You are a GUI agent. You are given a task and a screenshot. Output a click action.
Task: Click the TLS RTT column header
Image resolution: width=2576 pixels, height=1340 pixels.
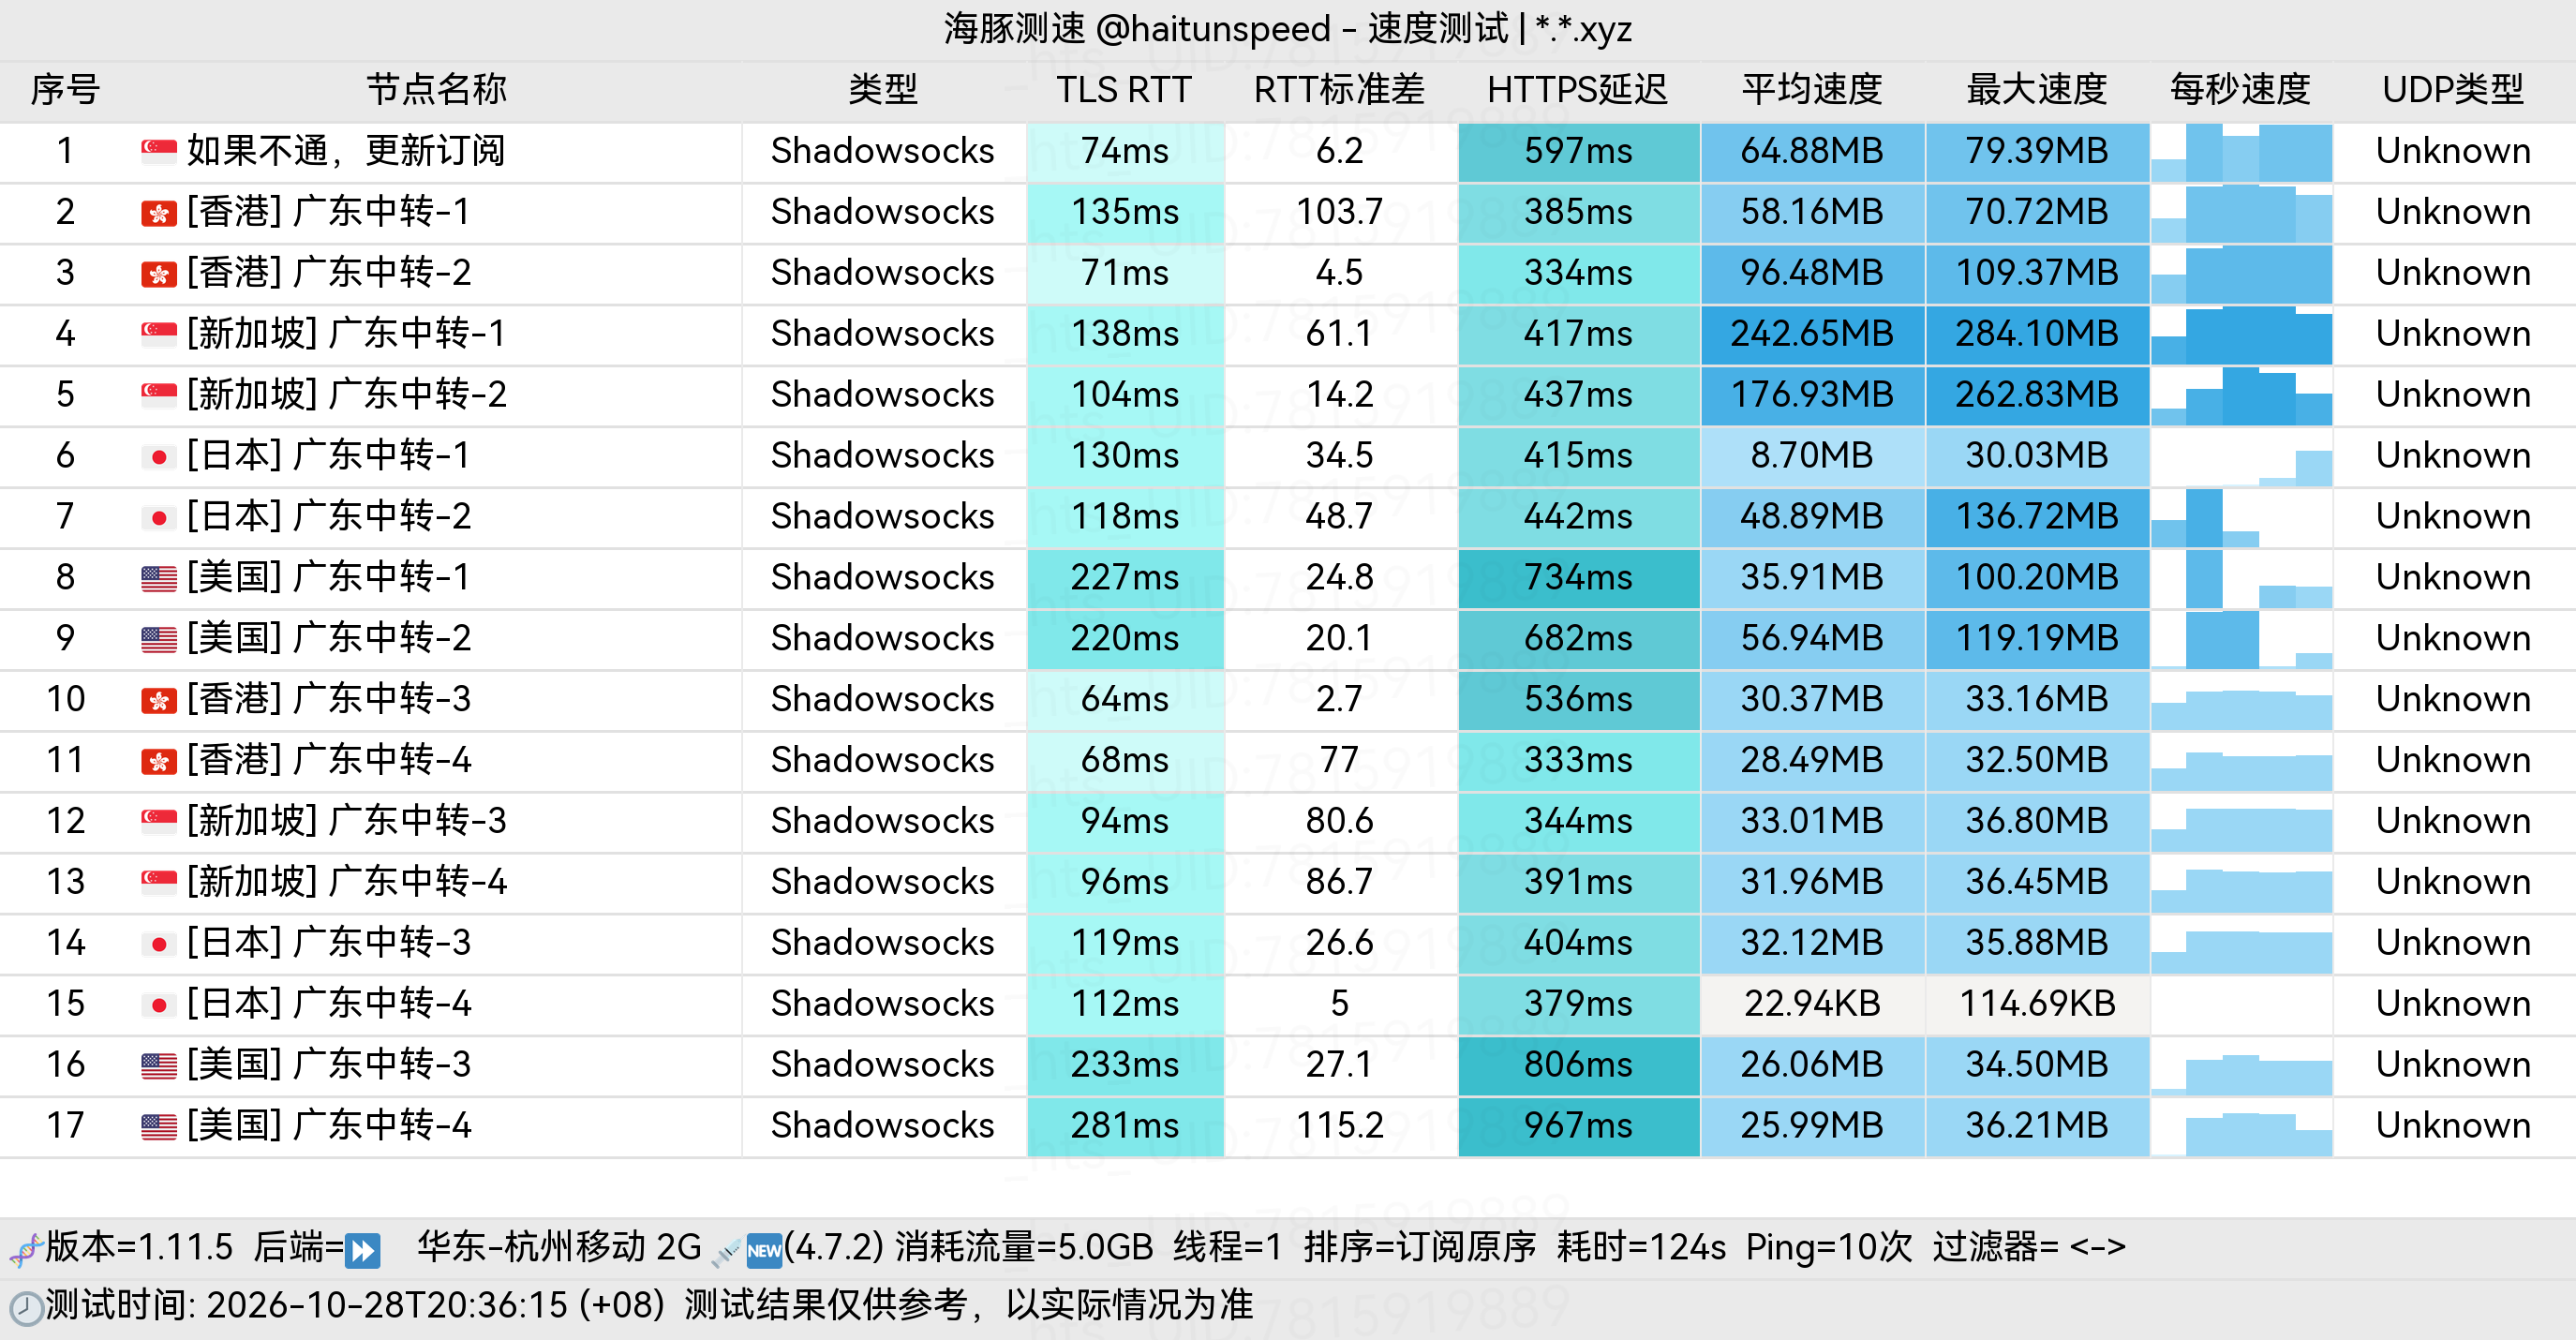click(x=1124, y=90)
